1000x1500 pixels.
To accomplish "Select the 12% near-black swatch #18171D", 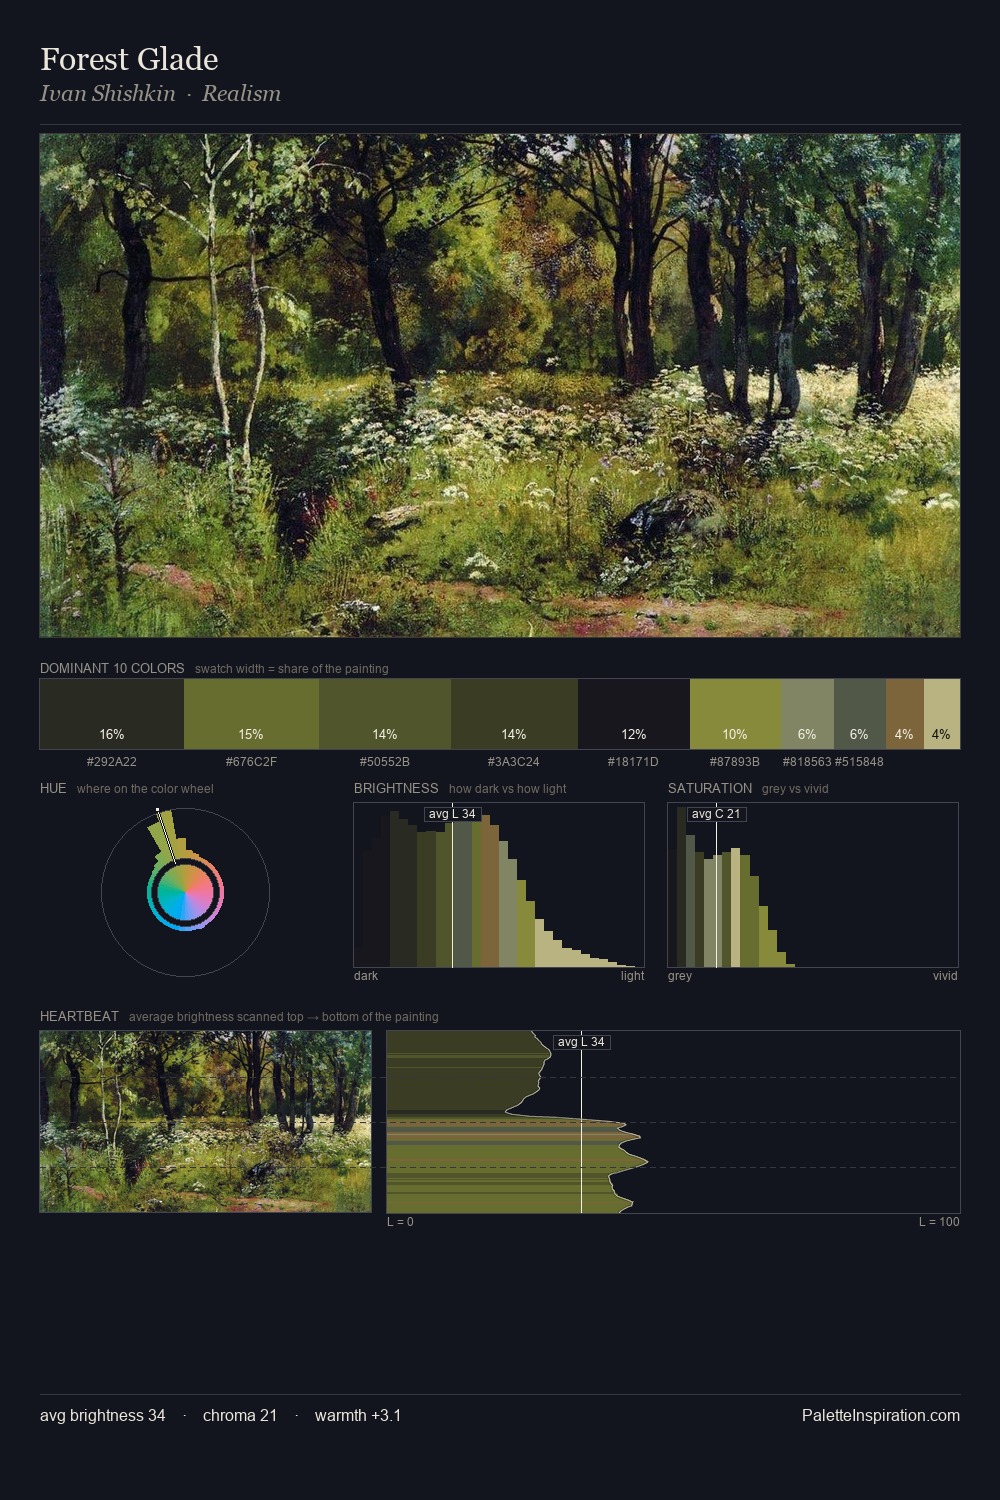I will 634,714.
